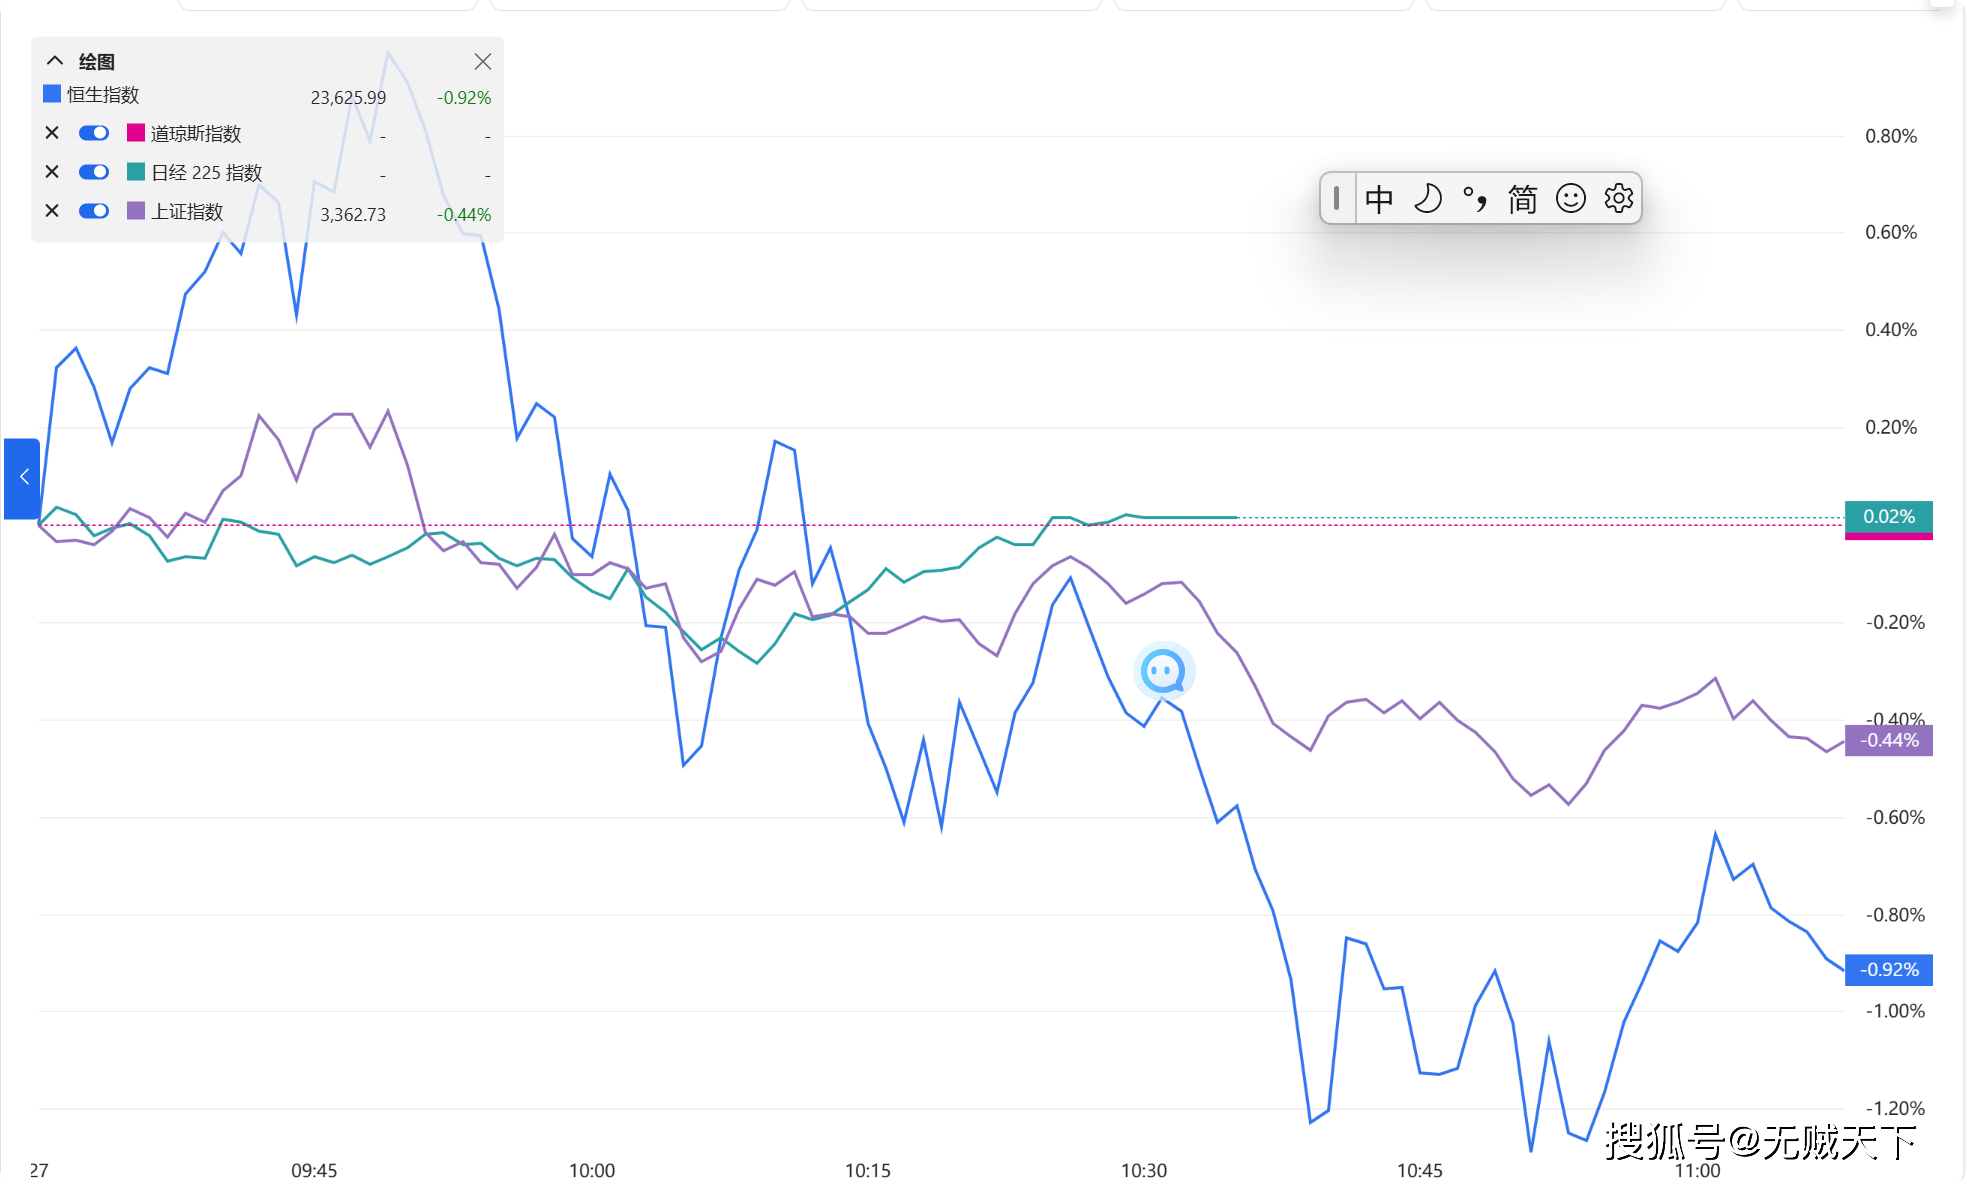The width and height of the screenshot is (1967, 1184).
Task: Expand the left side panel with the blue arrow
Action: pos(22,478)
